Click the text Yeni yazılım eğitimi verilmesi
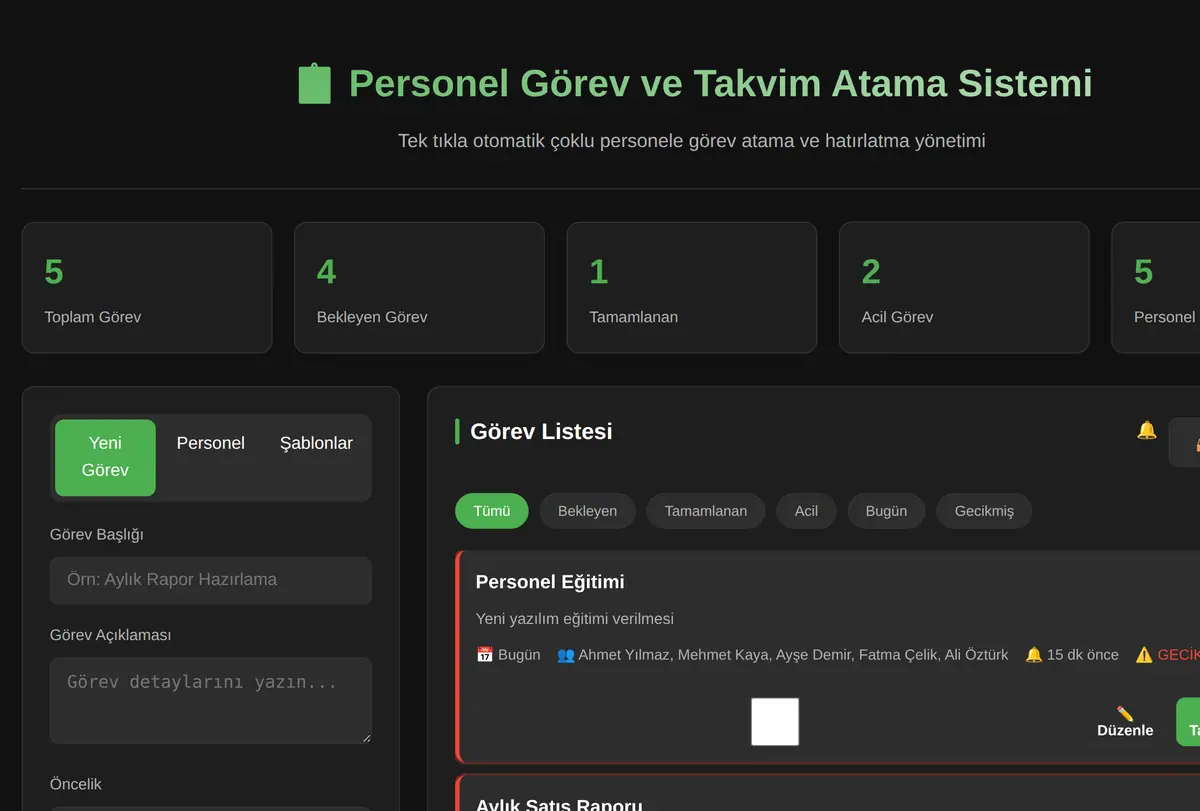 pos(575,619)
